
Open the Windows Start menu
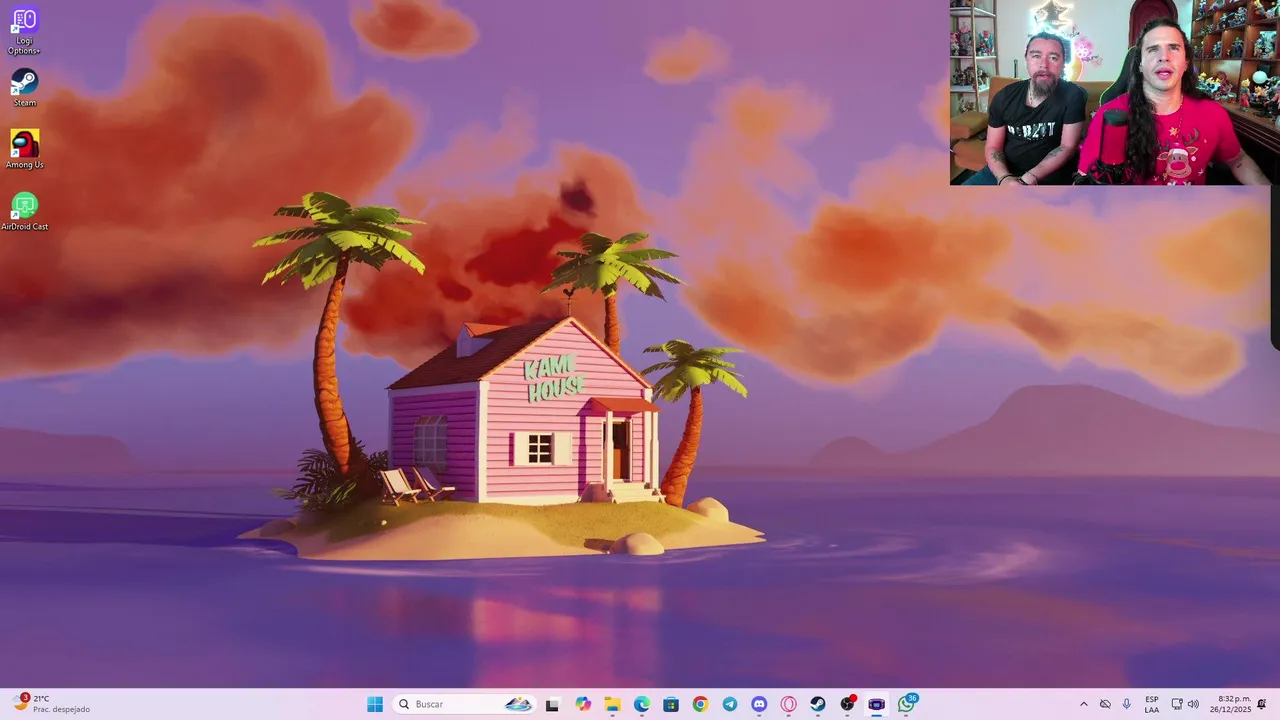(375, 704)
